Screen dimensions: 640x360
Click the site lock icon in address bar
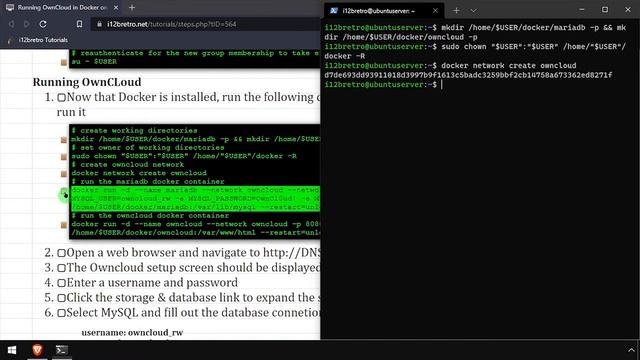click(99, 24)
